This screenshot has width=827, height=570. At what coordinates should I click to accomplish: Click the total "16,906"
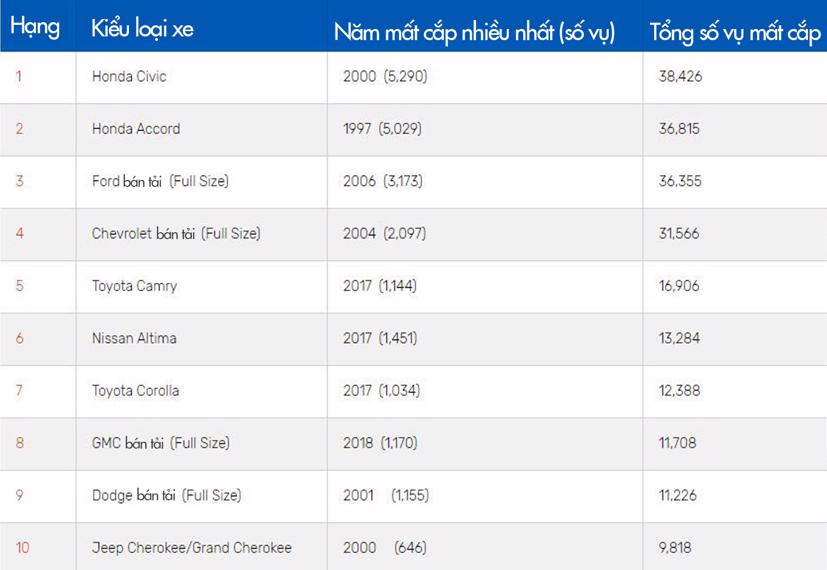(679, 286)
